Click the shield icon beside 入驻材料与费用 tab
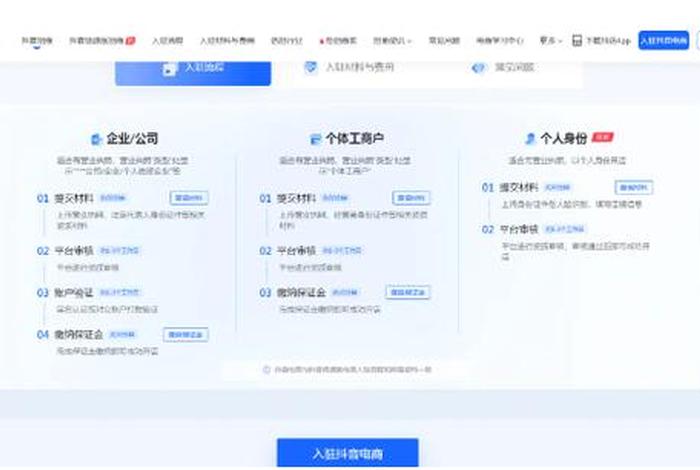 [311, 67]
